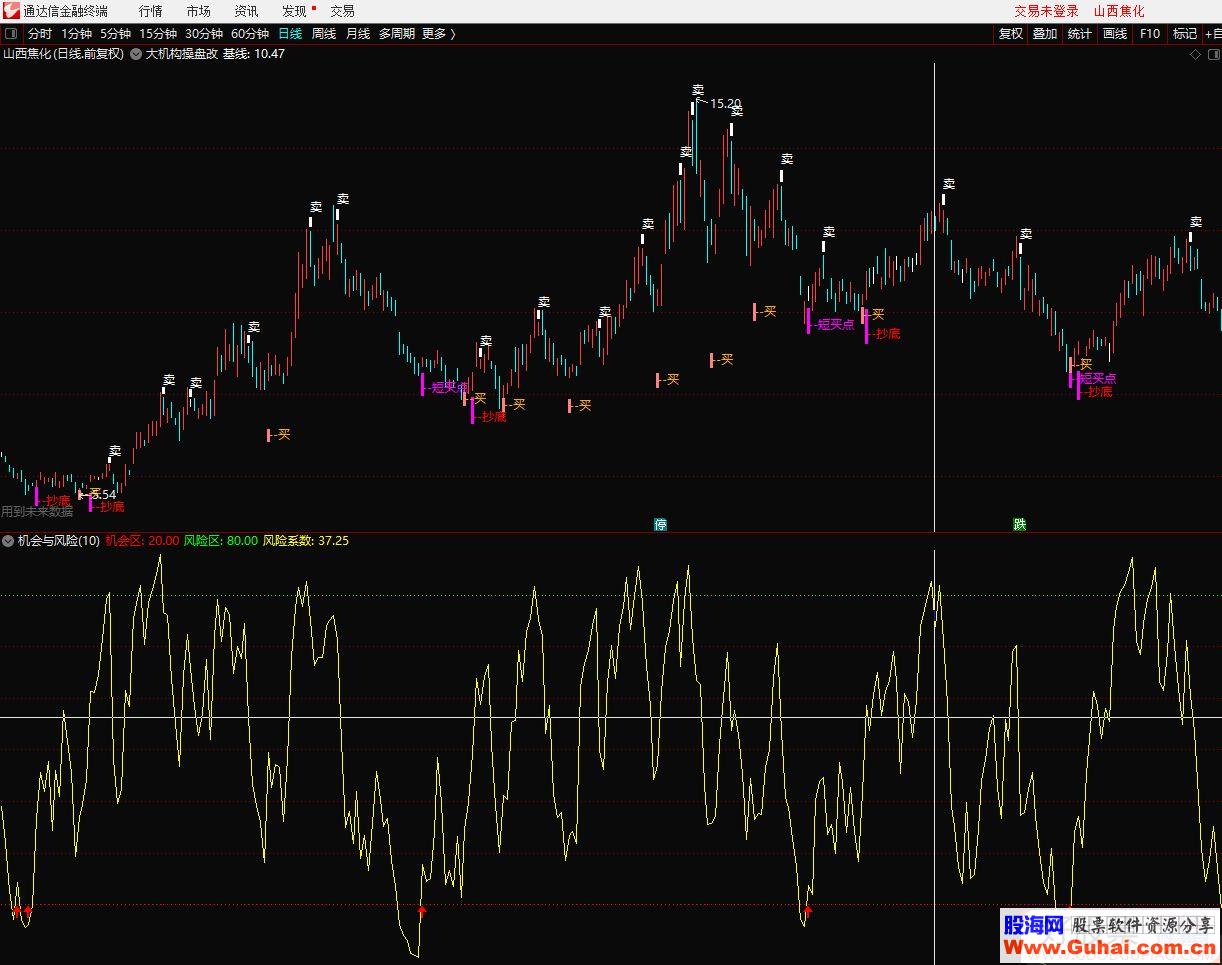
Task: Expand the main indicator chevron beside 大机构操盘改
Action: (x=135, y=54)
